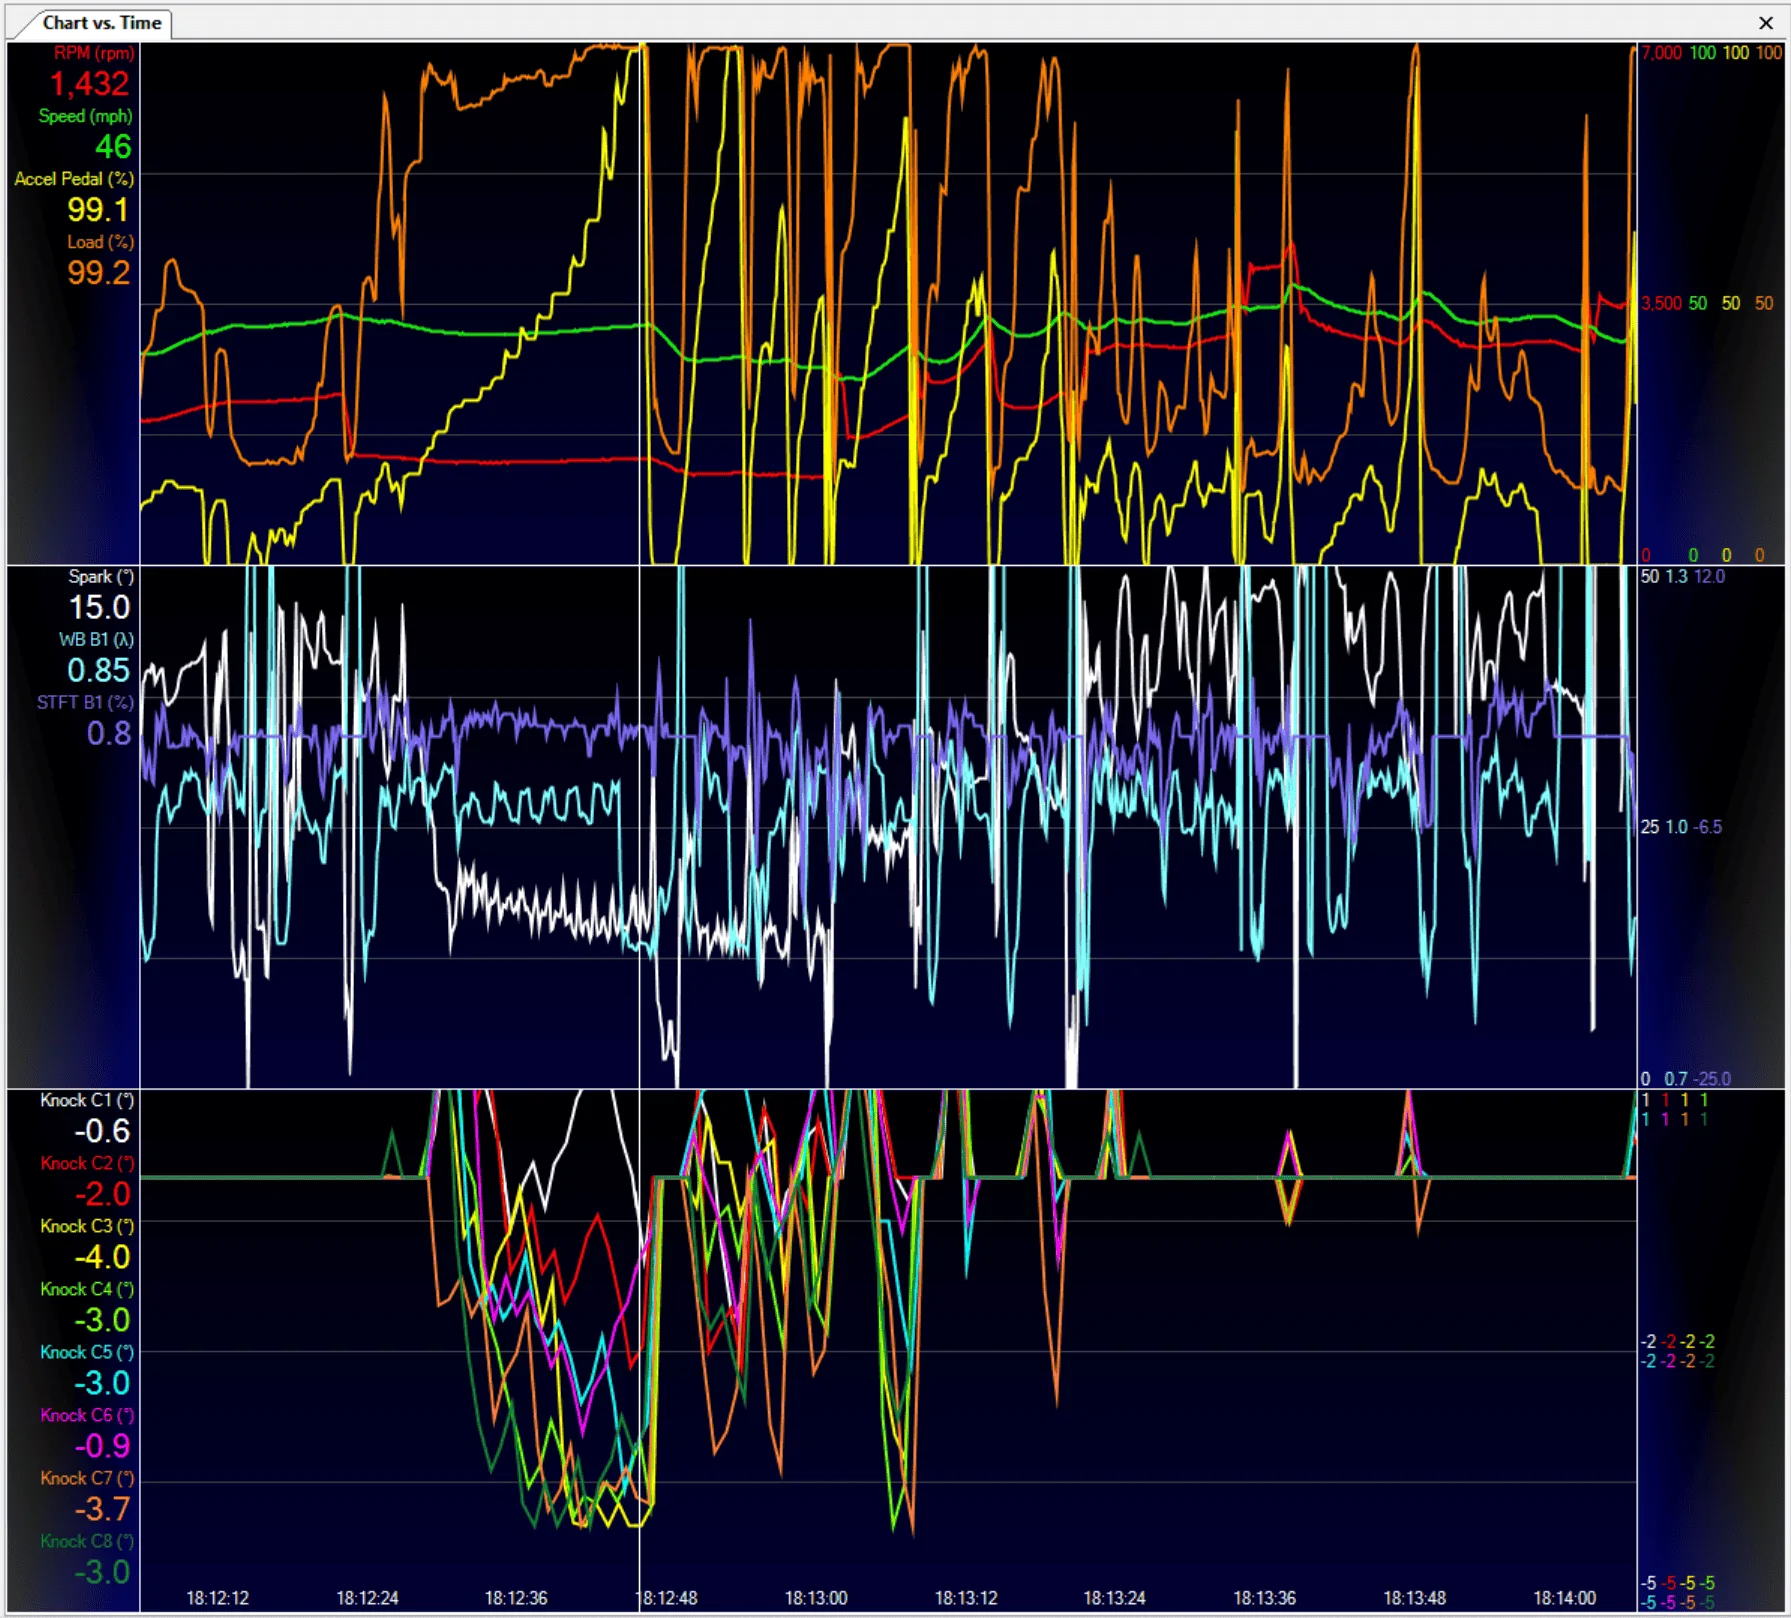Click the 3,500 RPM scale midpoint
The height and width of the screenshot is (1618, 1791).
pyautogui.click(x=1661, y=303)
